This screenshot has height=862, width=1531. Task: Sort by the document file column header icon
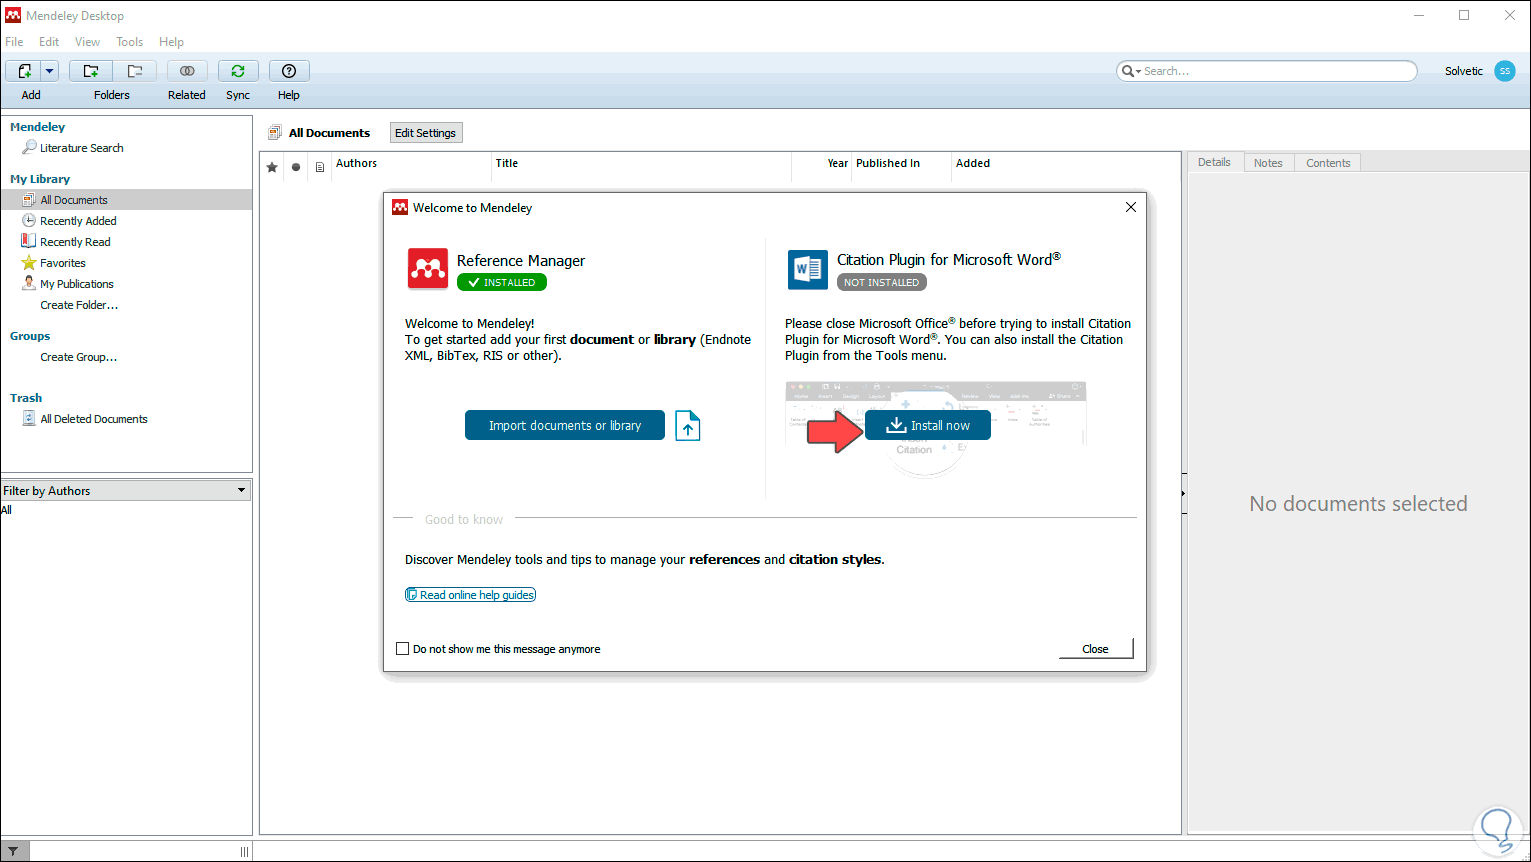pyautogui.click(x=320, y=167)
